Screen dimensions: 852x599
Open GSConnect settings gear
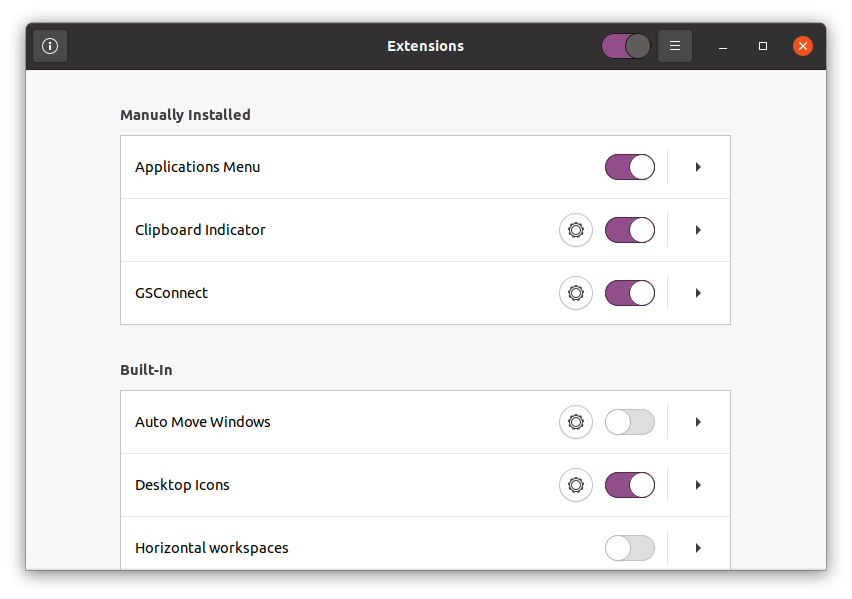pos(576,293)
